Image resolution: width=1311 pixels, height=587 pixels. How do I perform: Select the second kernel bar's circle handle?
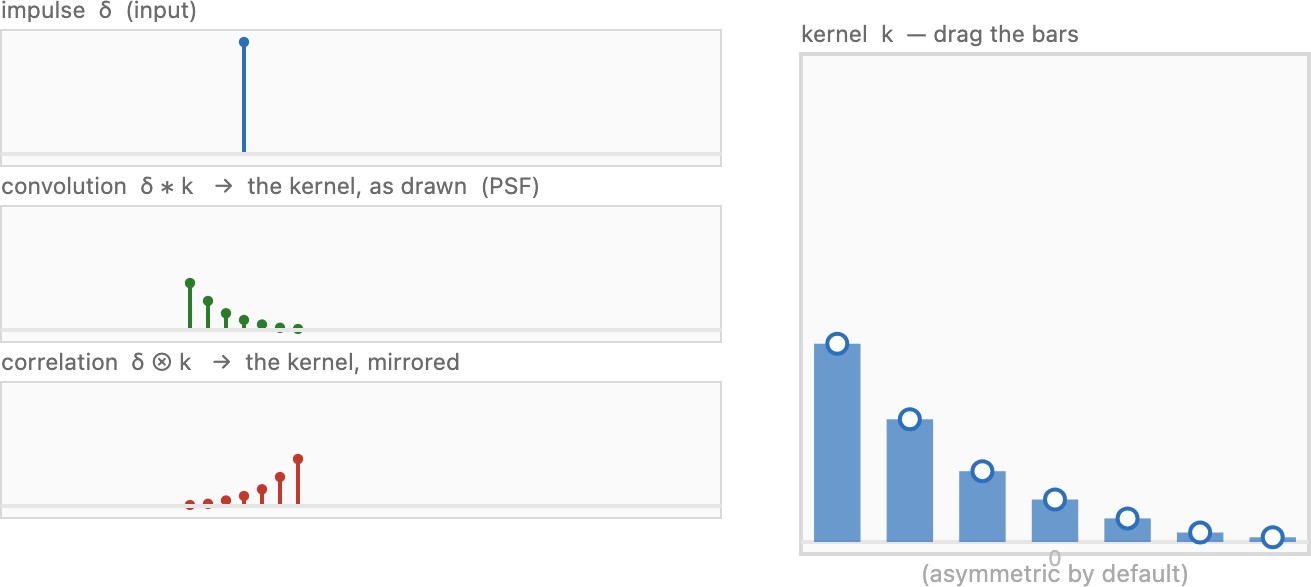click(909, 419)
